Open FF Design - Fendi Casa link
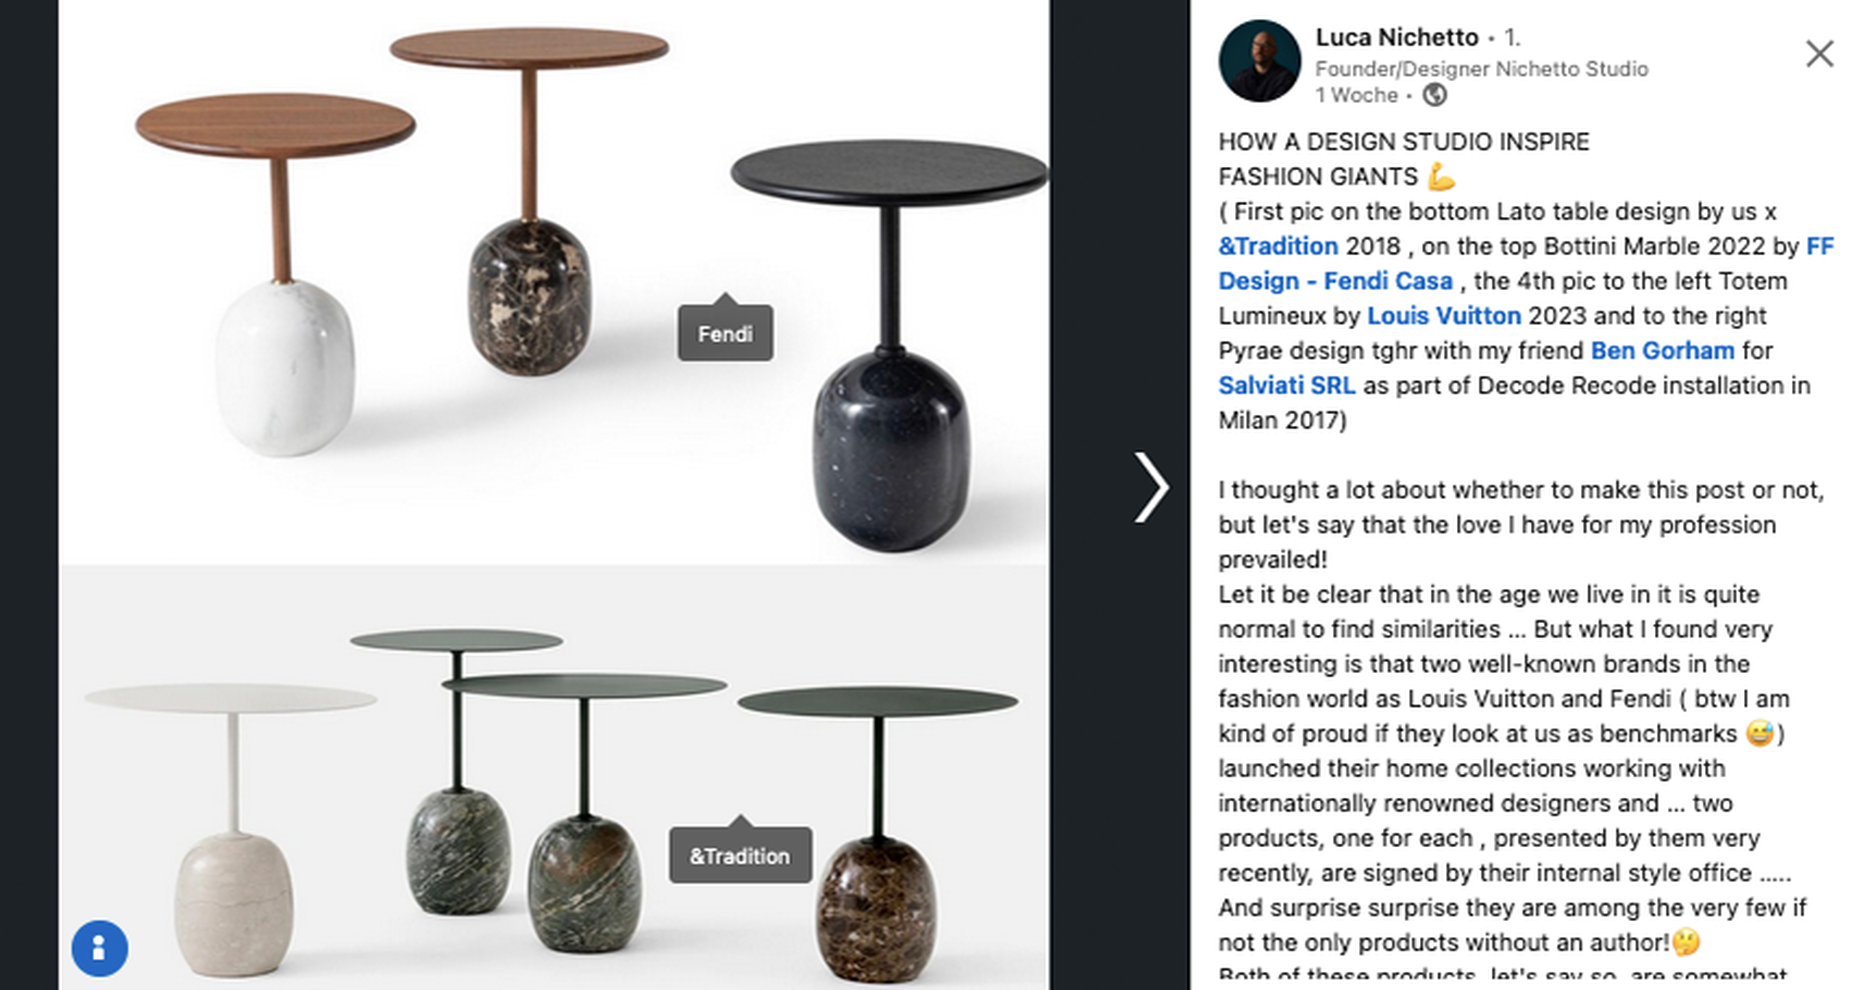This screenshot has width=1860, height=990. (1334, 281)
